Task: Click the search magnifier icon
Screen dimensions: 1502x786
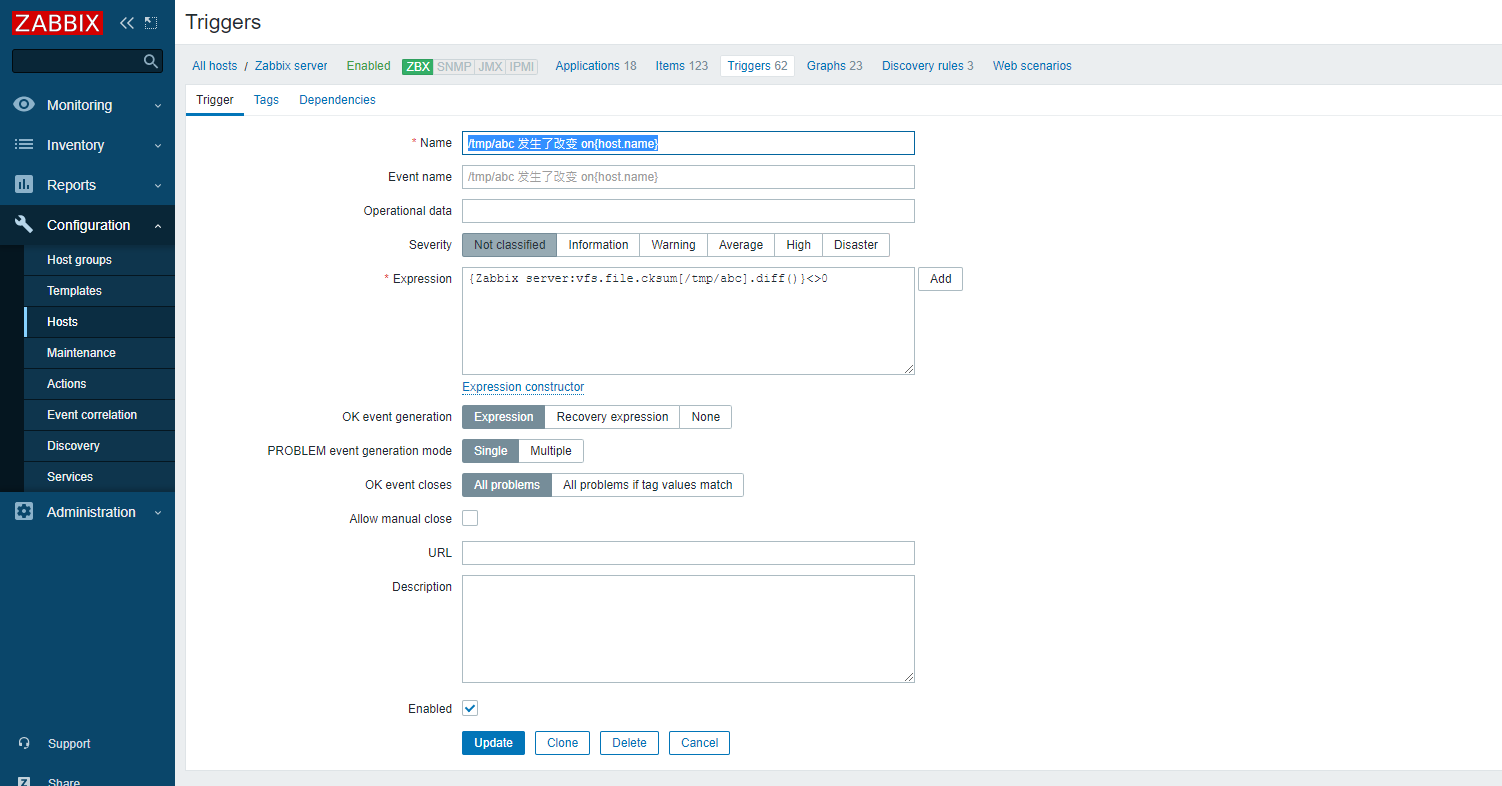Action: coord(151,61)
